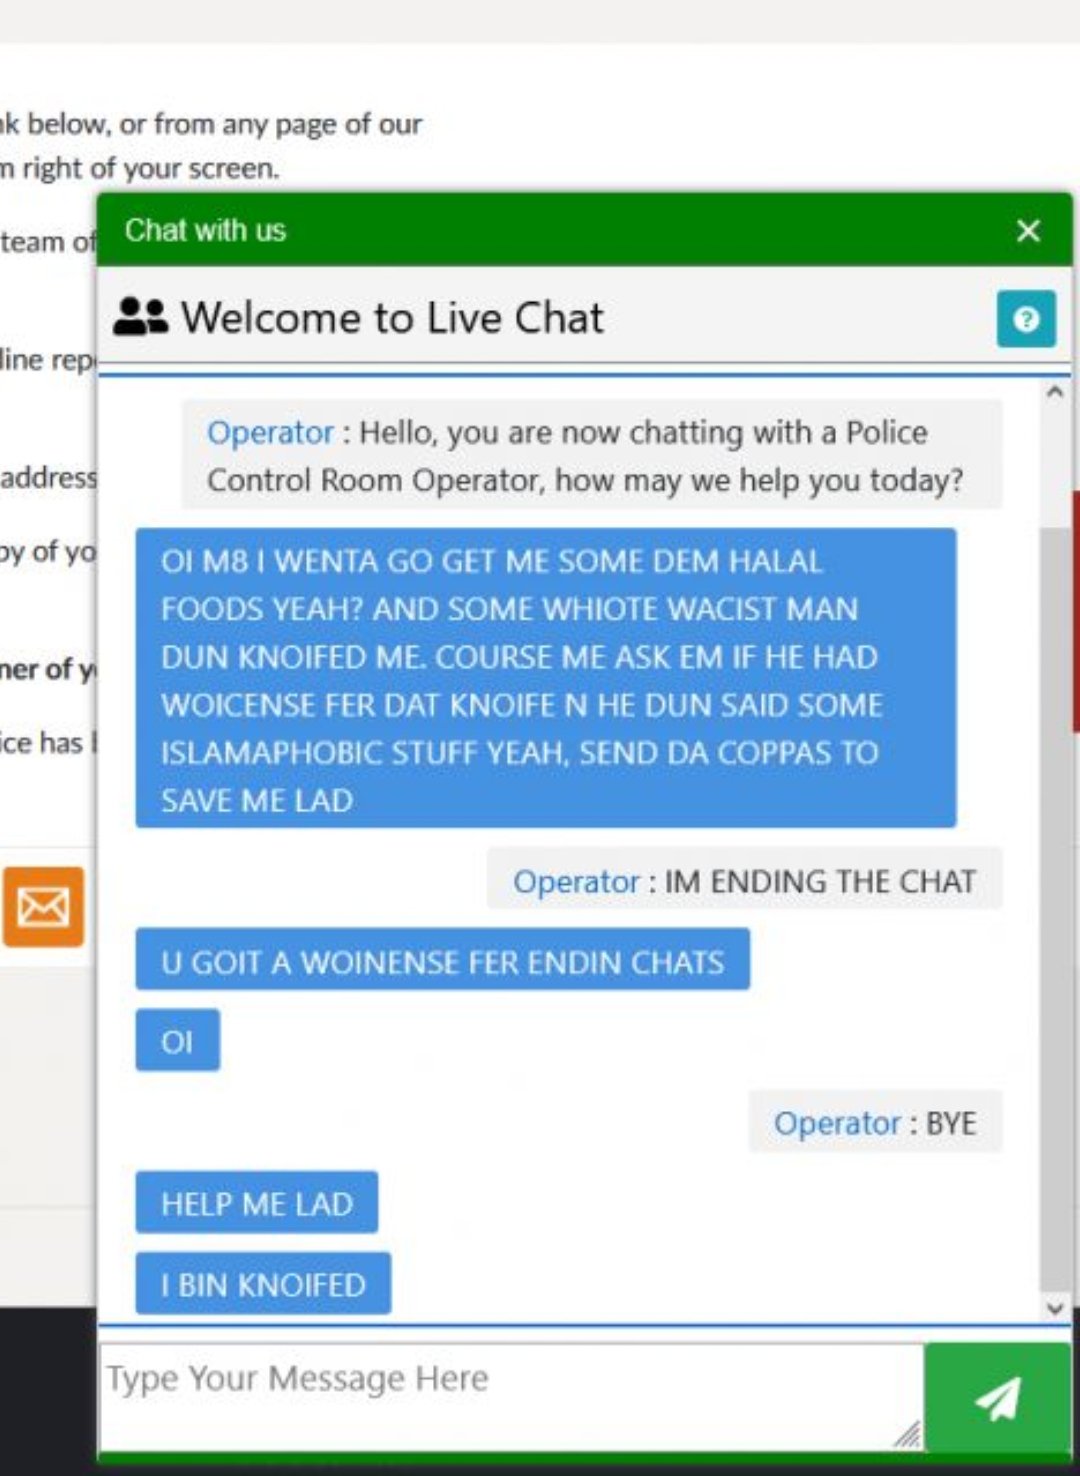Close the Chat with us window
The width and height of the screenshot is (1080, 1476).
(x=1028, y=231)
